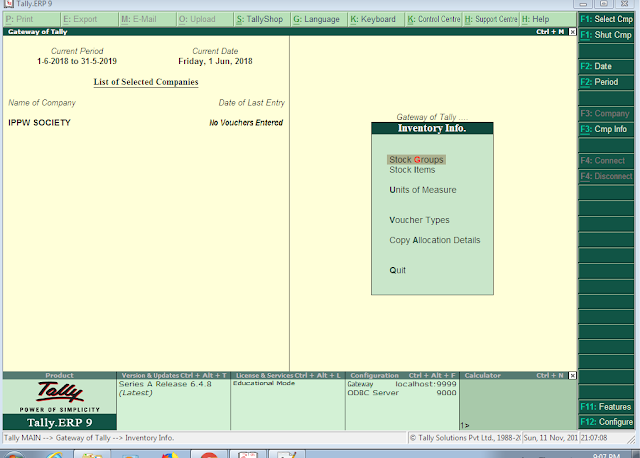This screenshot has width=640, height=458.
Task: Click List of Selected Companies heading
Action: 146,82
